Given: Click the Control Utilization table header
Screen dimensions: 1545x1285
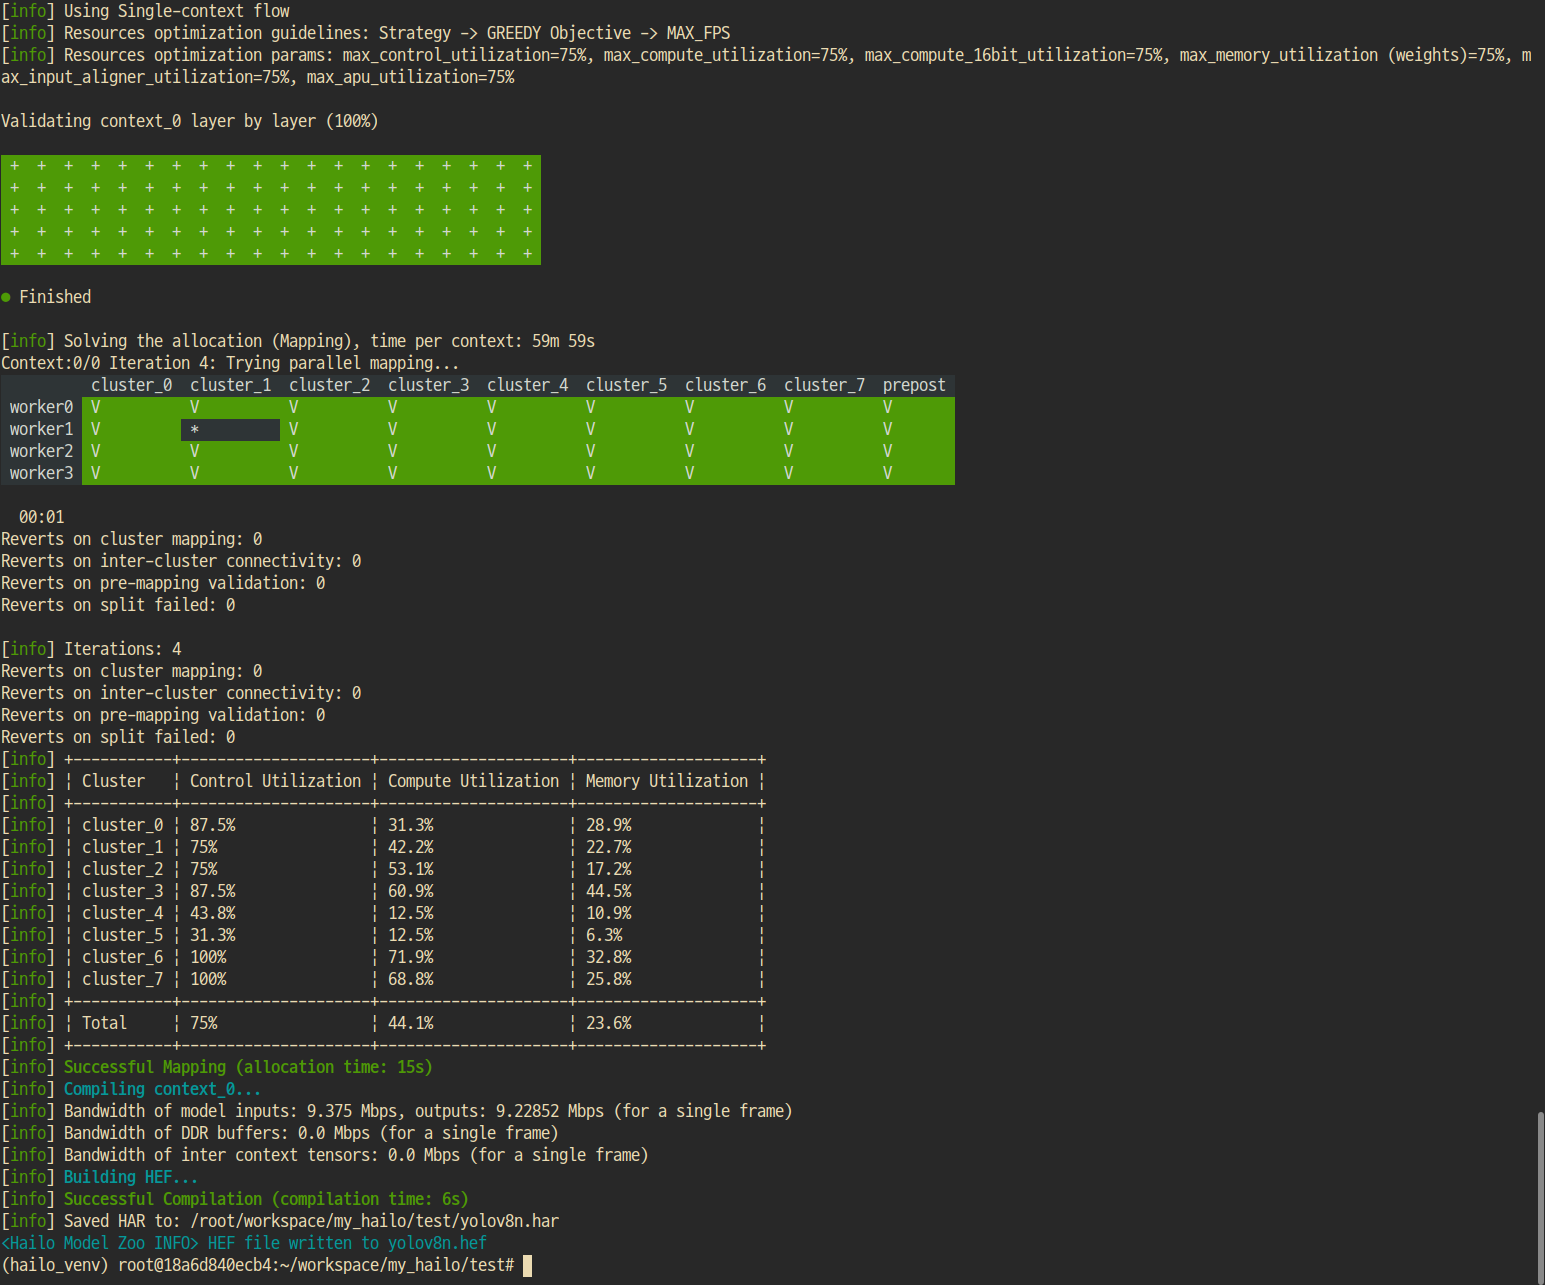Looking at the screenshot, I should point(275,781).
